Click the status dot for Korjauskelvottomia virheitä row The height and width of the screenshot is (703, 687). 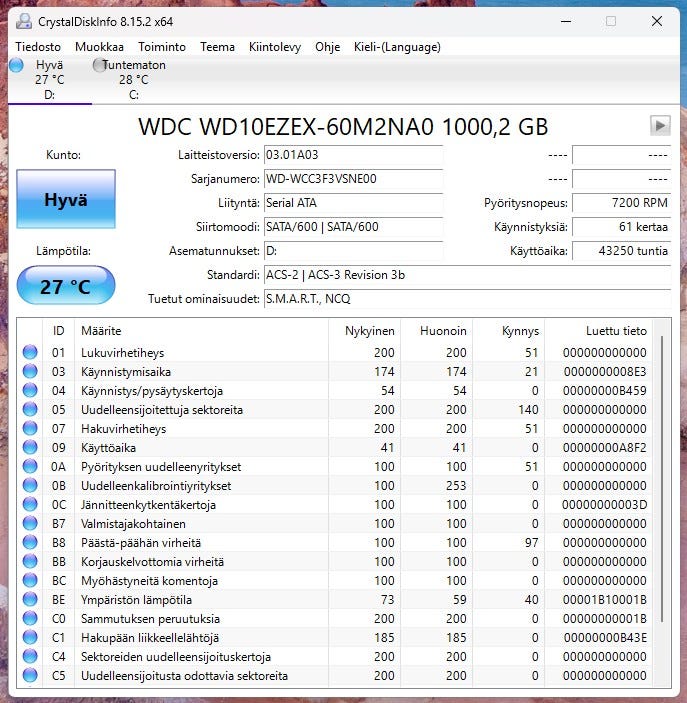30,561
